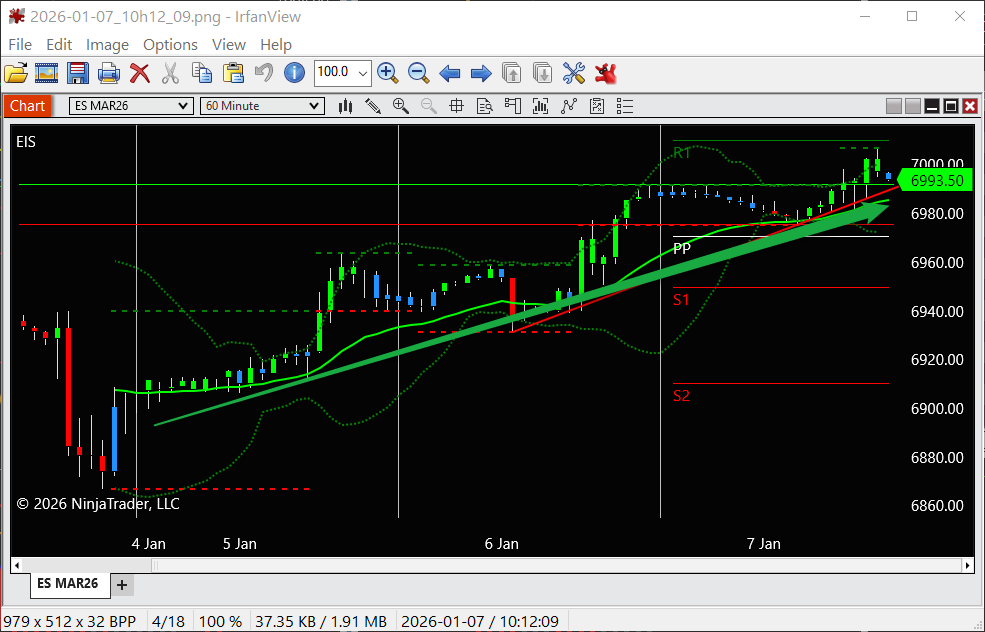Click the 37.35 KB / 1.91 MB status
The width and height of the screenshot is (985, 632).
(x=321, y=621)
